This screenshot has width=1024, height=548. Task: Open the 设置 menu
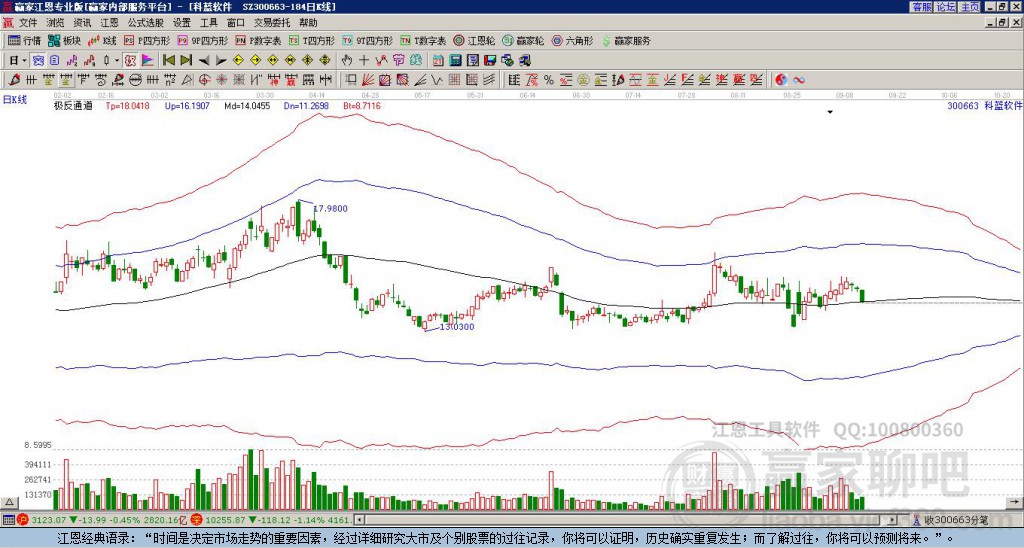click(x=182, y=23)
